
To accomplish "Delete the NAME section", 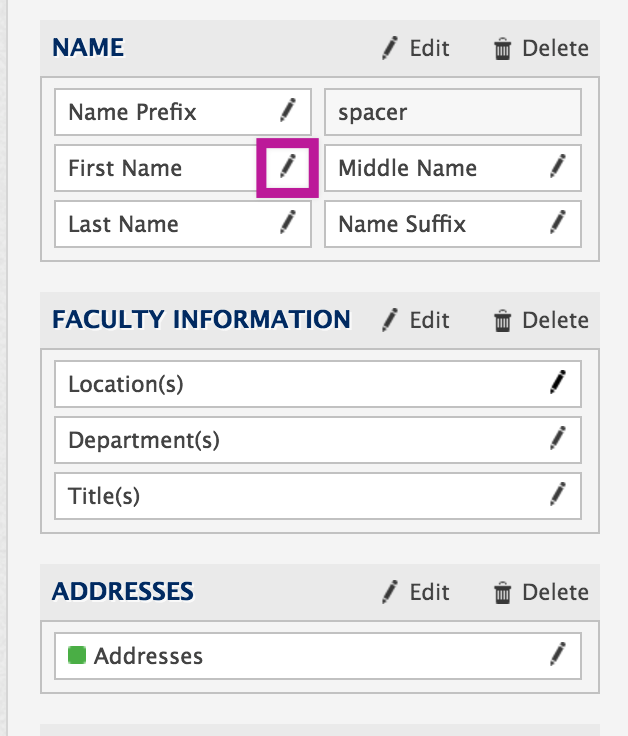I will [541, 48].
